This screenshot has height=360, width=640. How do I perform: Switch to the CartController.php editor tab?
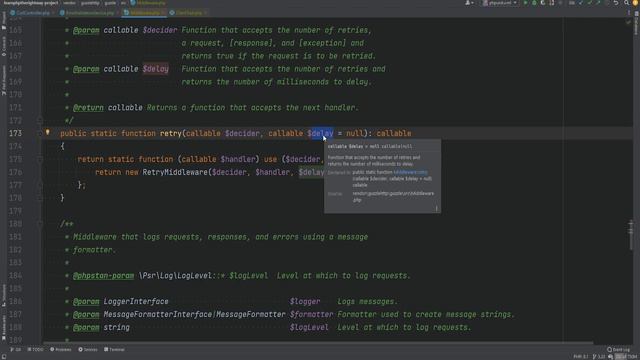33,13
